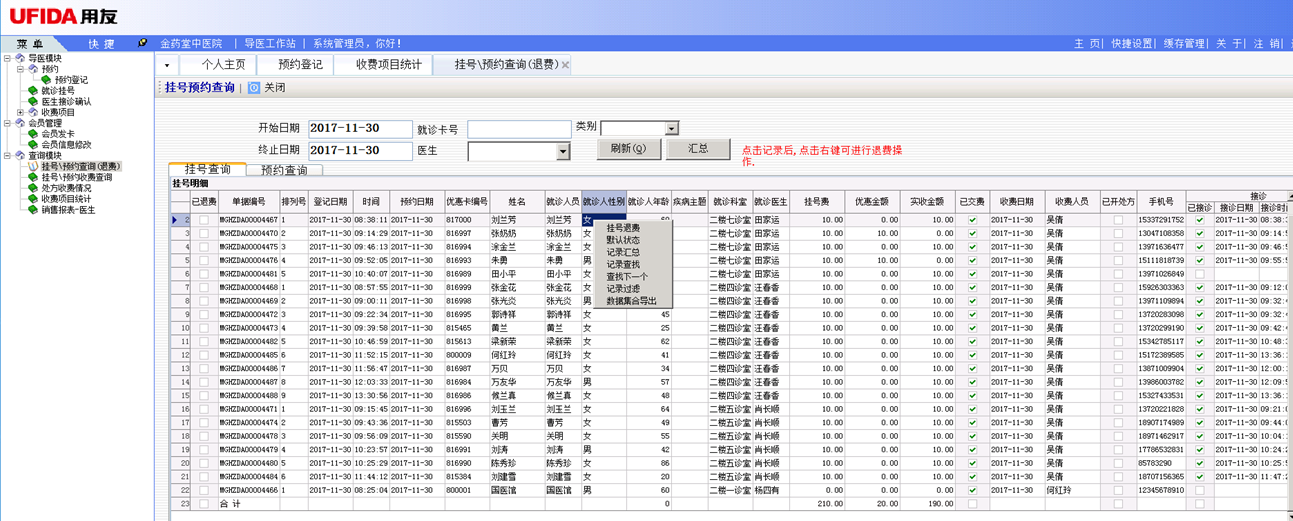Click the green book icon for 会员信息修改

pos(33,145)
